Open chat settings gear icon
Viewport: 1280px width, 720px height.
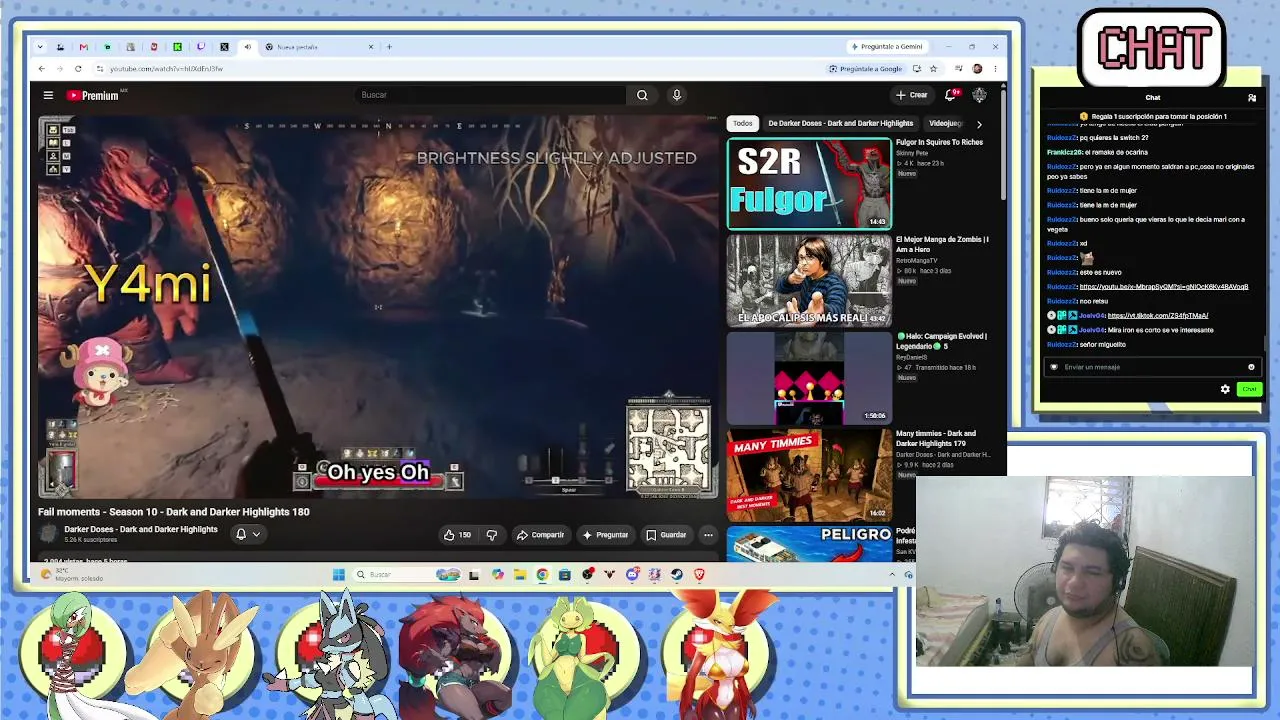(x=1225, y=389)
